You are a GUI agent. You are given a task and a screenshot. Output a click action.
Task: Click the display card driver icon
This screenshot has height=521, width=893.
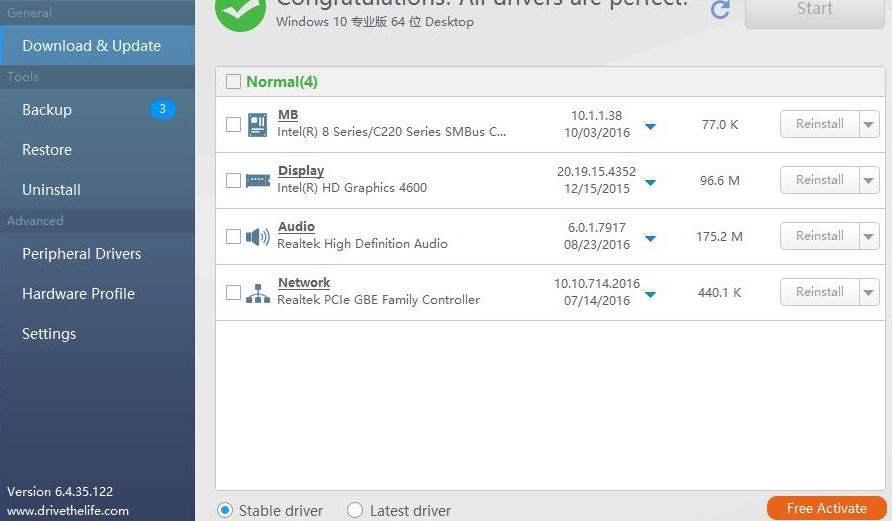tap(257, 180)
